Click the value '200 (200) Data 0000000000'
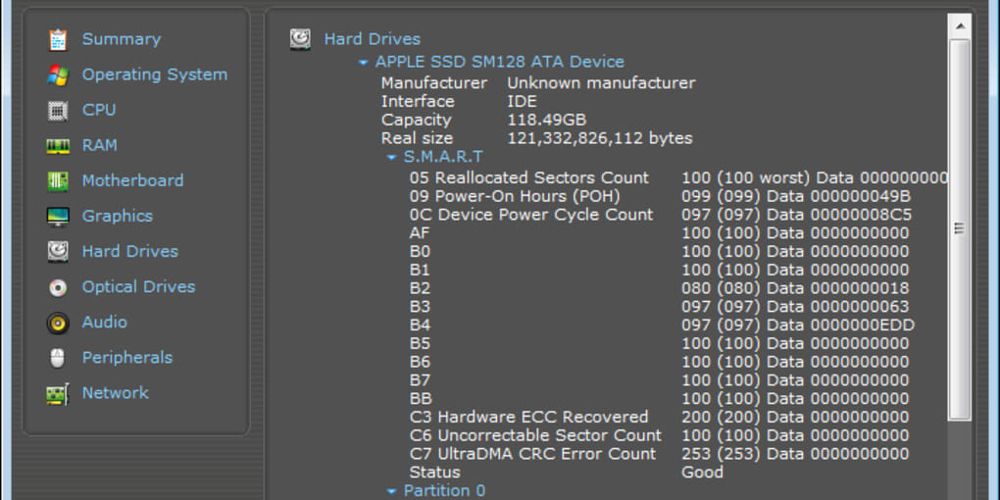The height and width of the screenshot is (500, 1000). click(795, 417)
